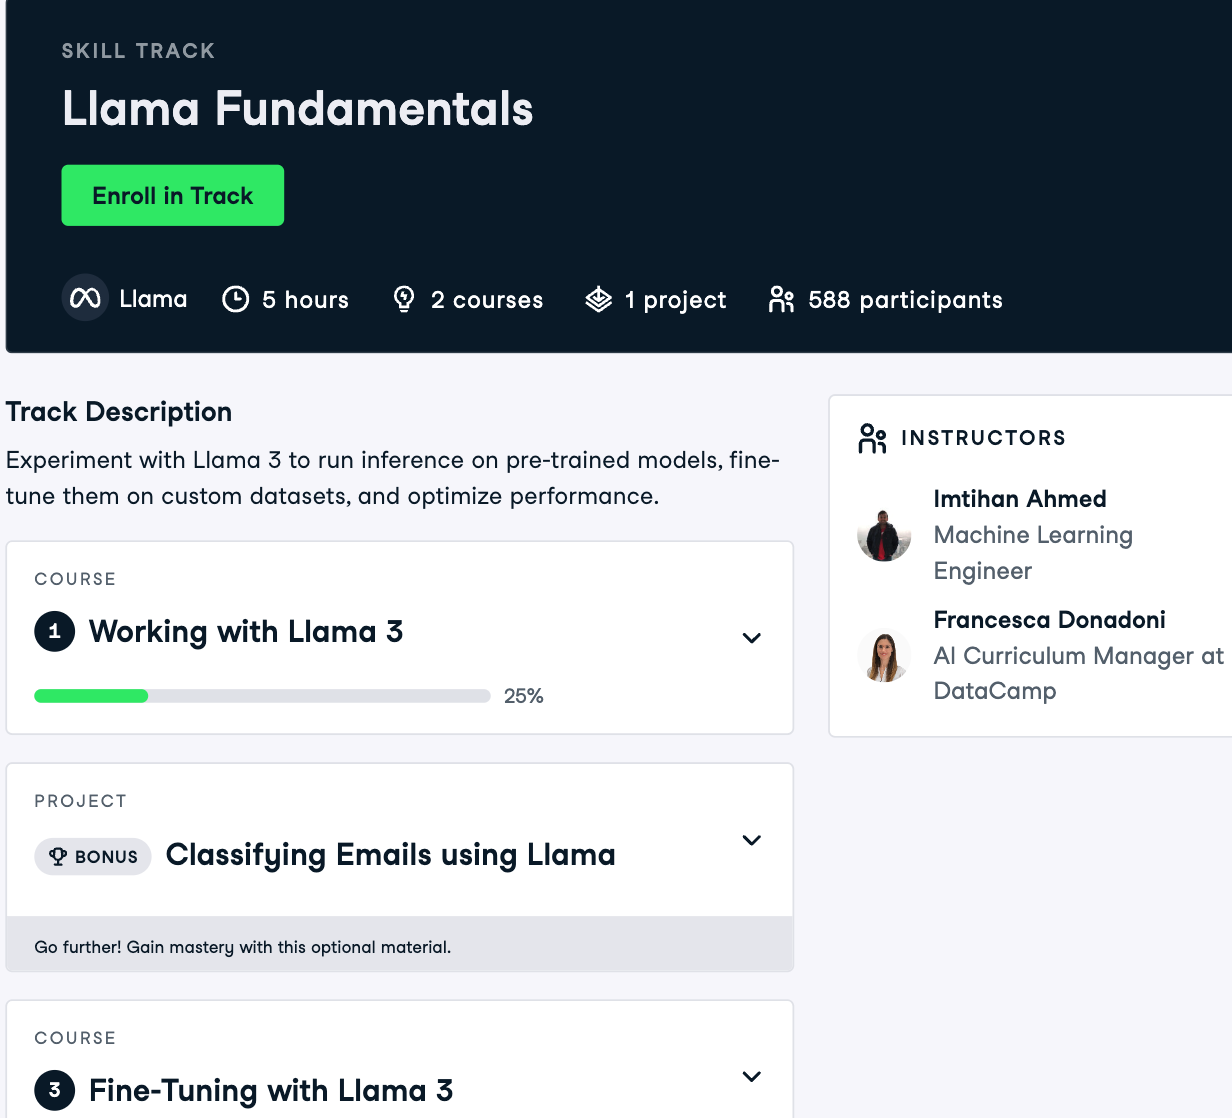Click the INSTRUCTORS heading text
The image size is (1232, 1118).
983,438
